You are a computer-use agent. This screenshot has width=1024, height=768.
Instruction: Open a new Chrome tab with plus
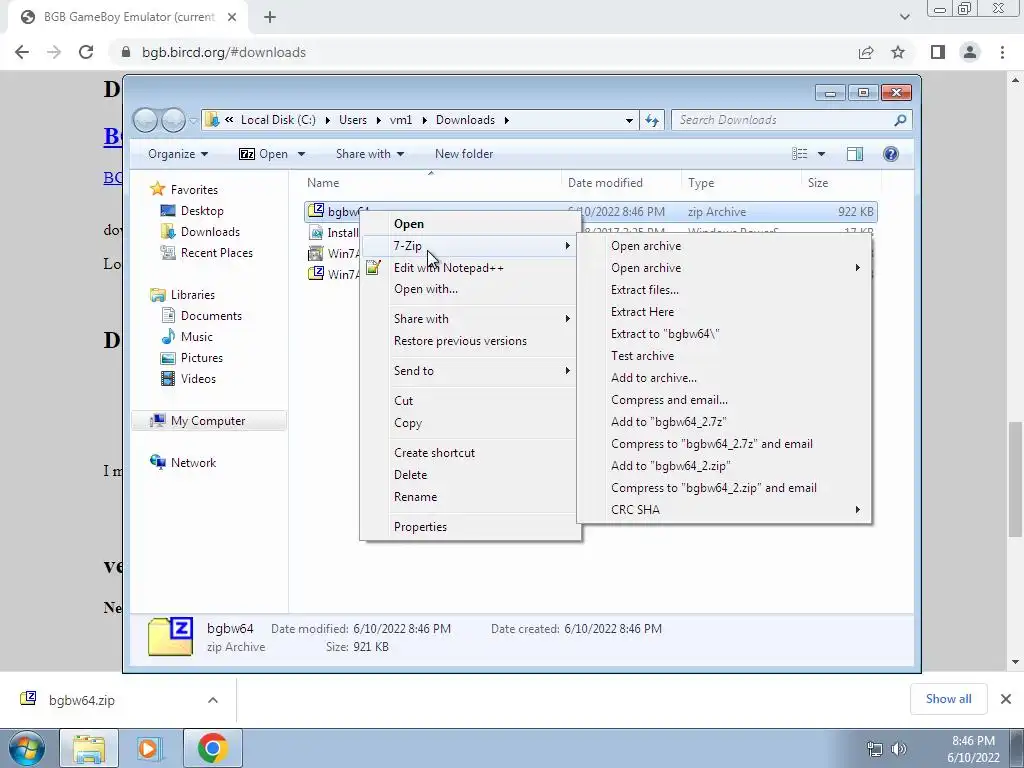pyautogui.click(x=270, y=17)
